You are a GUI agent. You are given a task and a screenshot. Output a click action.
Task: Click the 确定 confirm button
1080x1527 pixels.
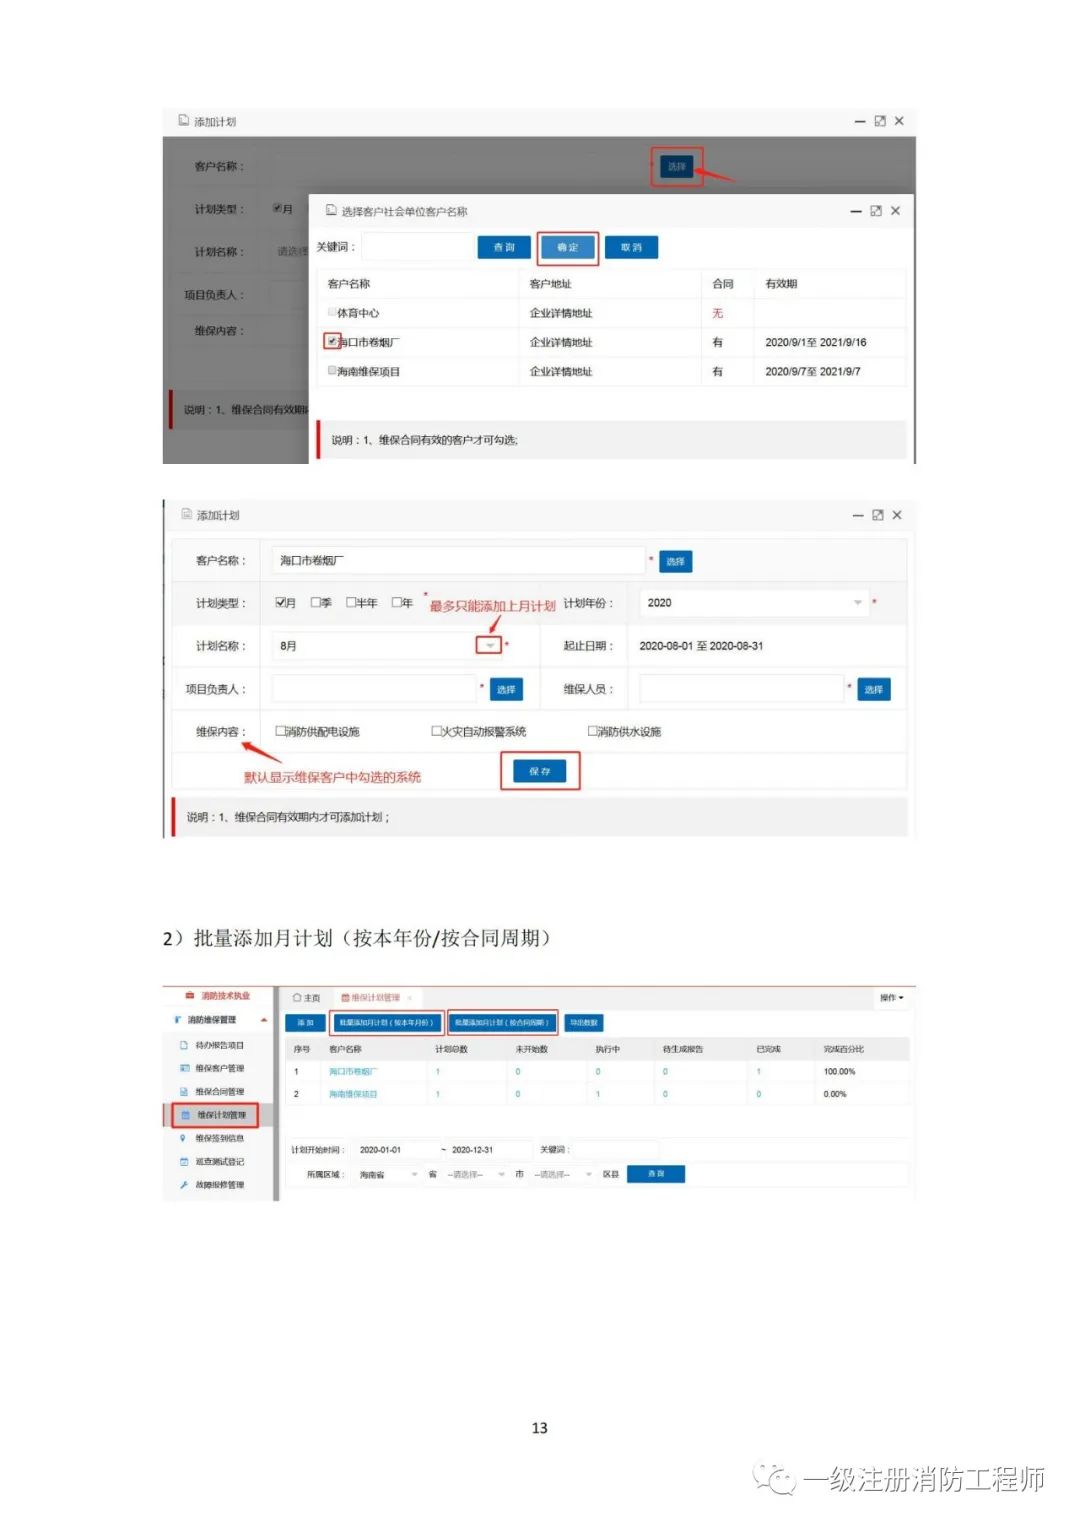568,247
